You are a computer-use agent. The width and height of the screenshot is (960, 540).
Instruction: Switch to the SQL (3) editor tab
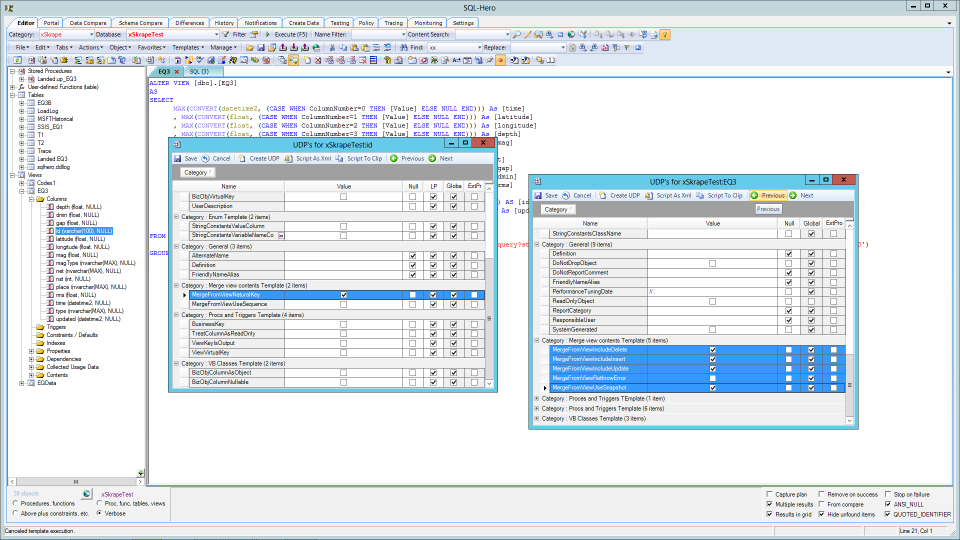199,72
